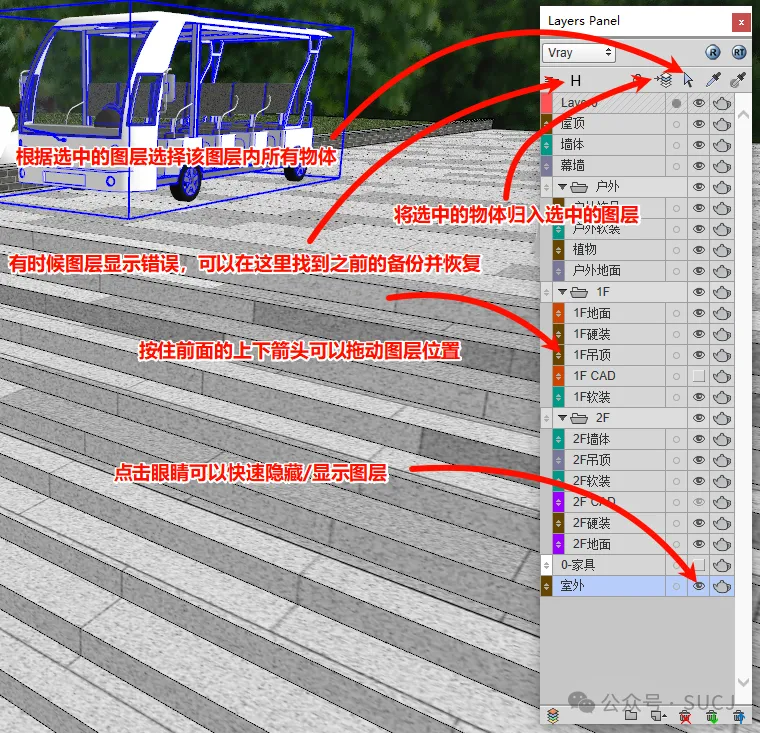Toggle the dimmed eye of 2F CAD
The height and width of the screenshot is (733, 760).
click(698, 502)
